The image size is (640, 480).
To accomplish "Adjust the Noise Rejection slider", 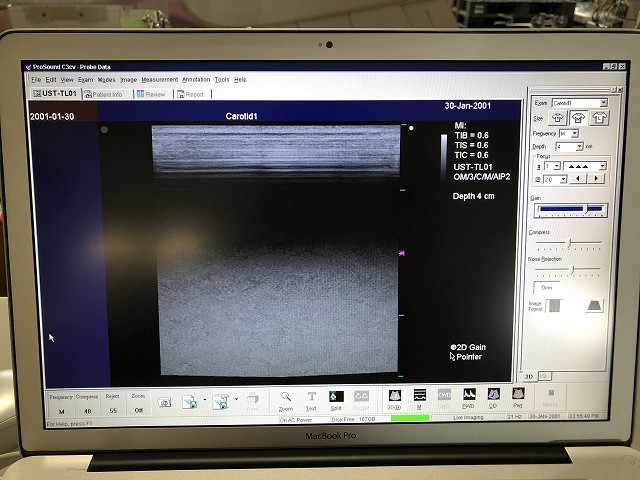I will tap(568, 269).
